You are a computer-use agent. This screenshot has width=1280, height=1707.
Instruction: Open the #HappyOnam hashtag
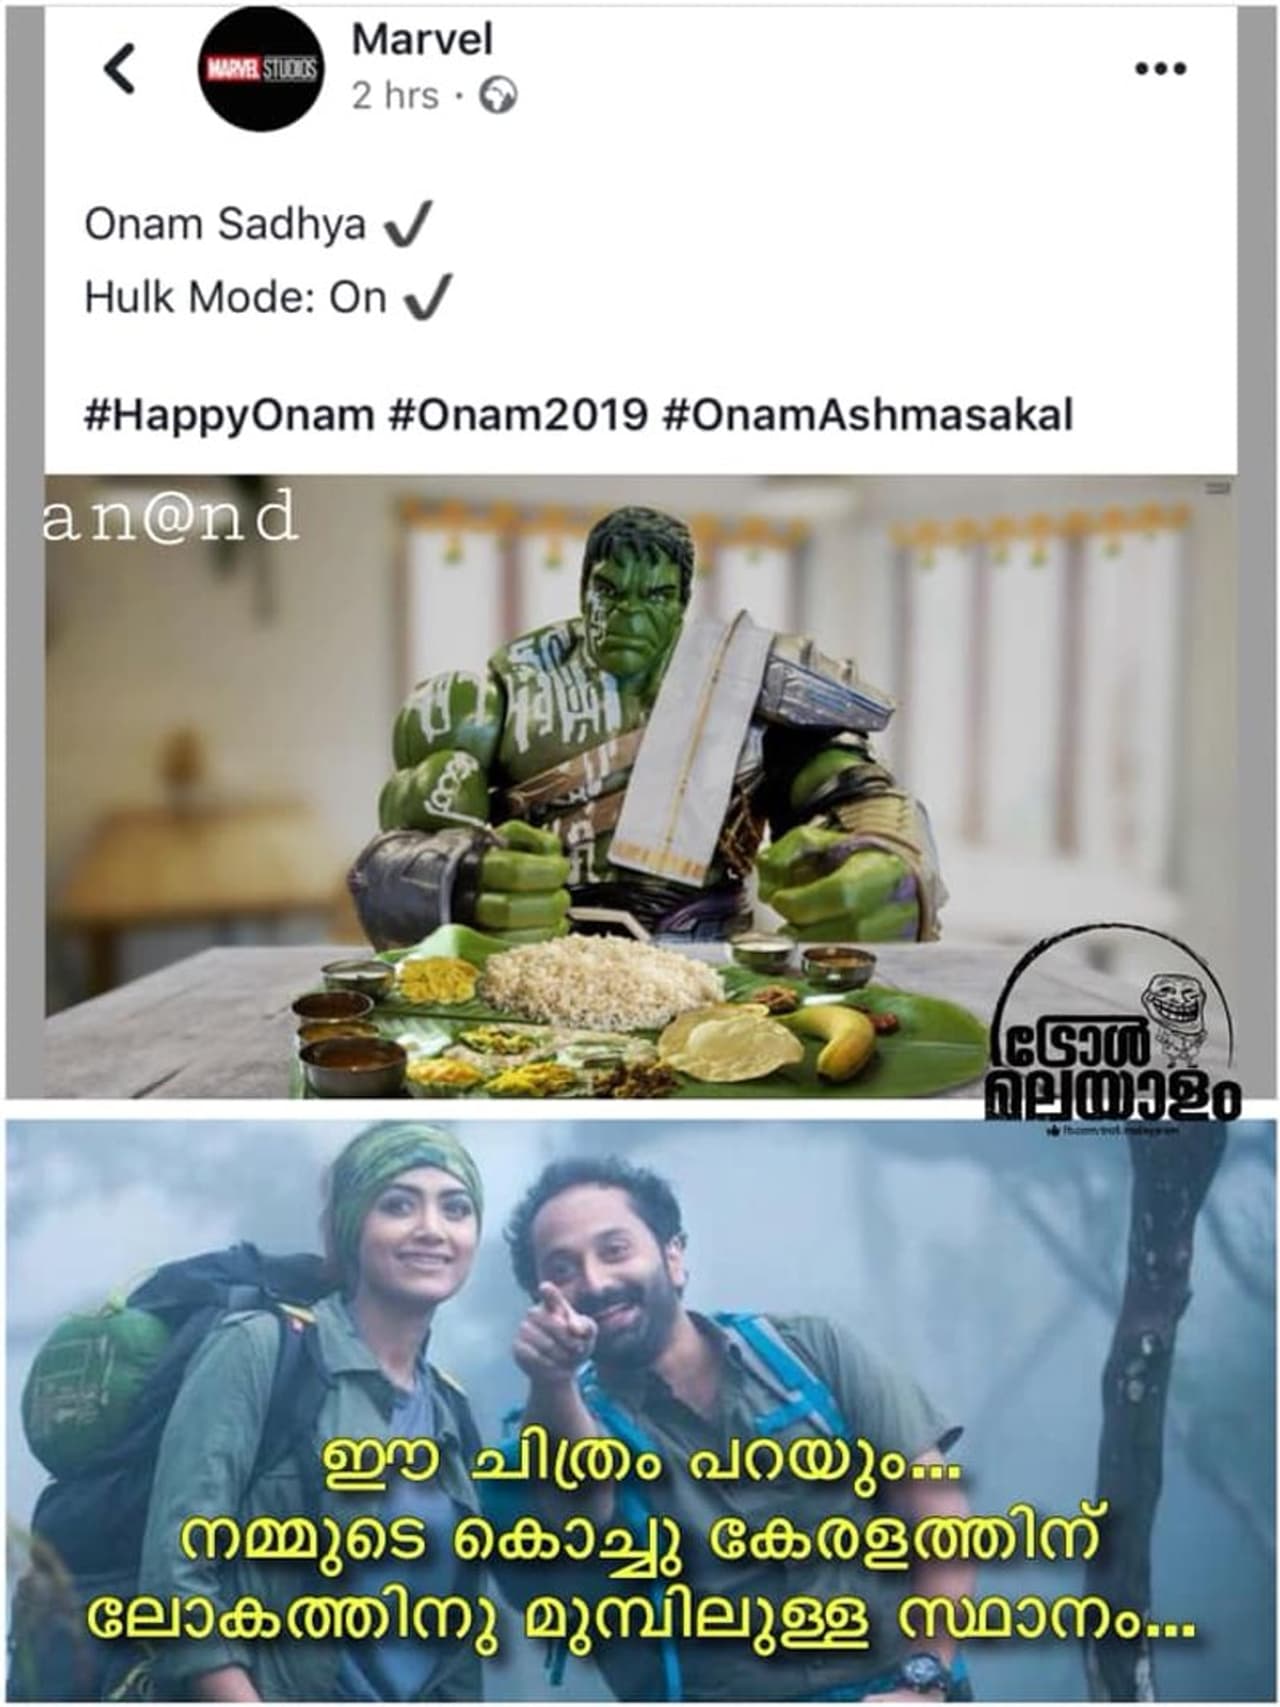[x=229, y=414]
